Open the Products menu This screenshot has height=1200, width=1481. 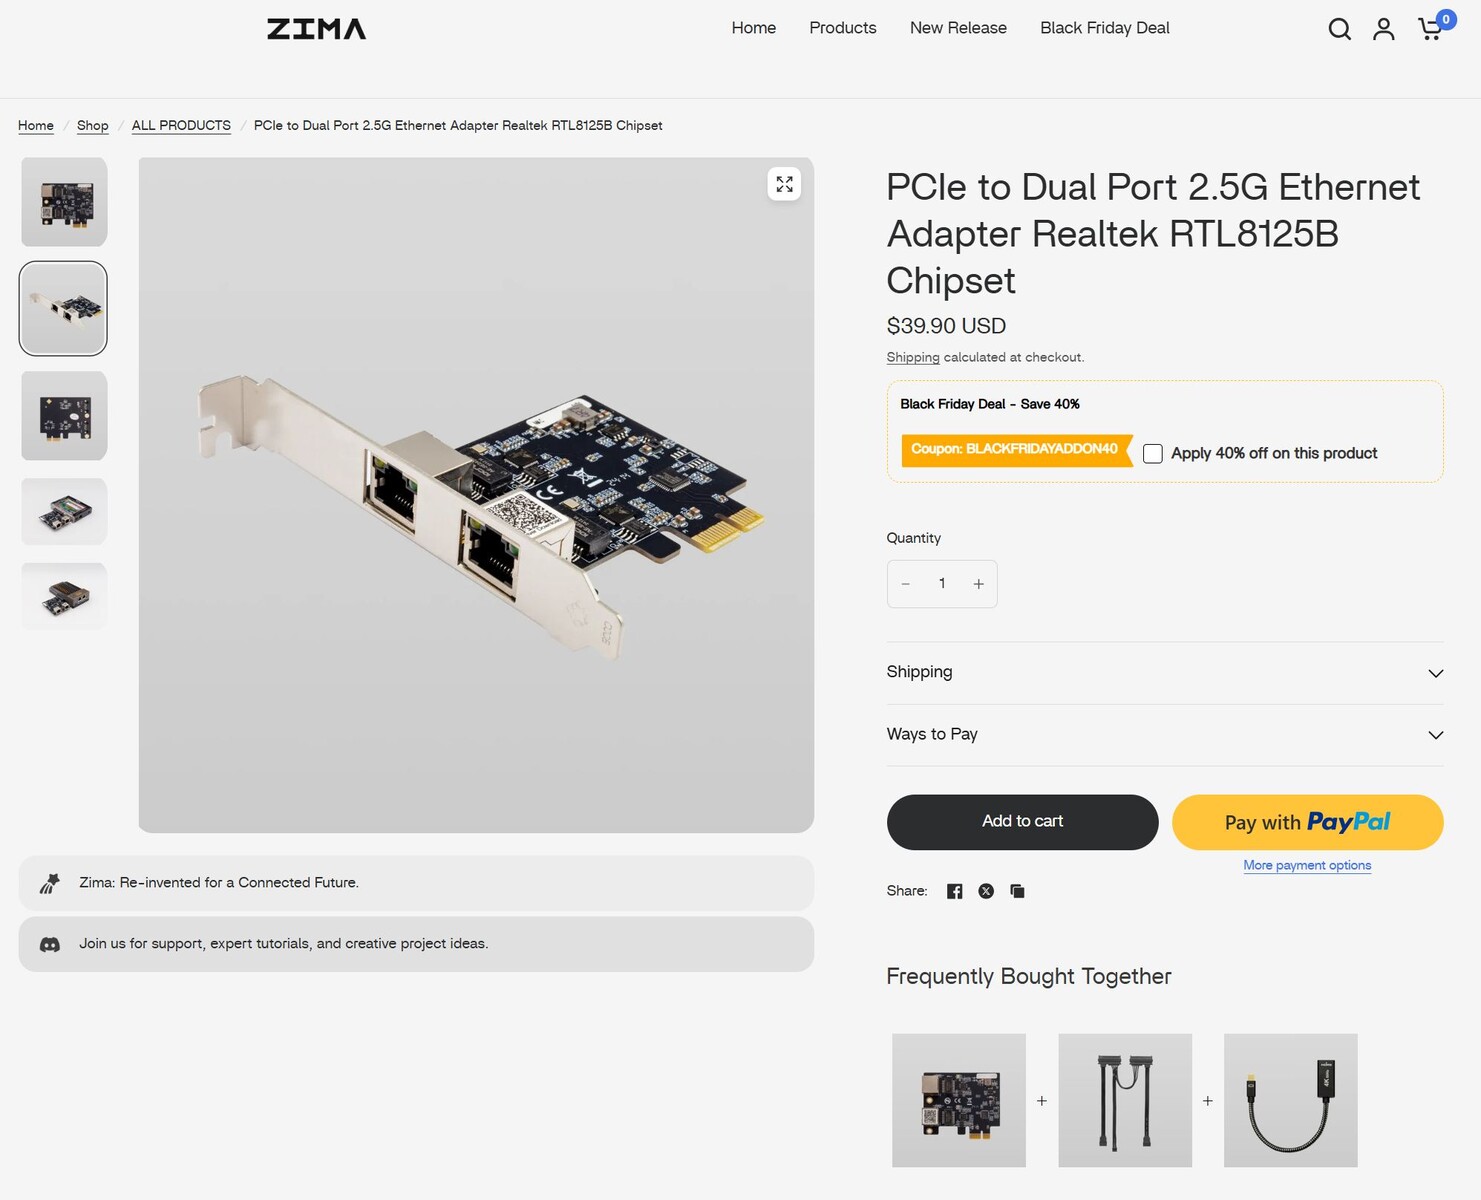842,28
